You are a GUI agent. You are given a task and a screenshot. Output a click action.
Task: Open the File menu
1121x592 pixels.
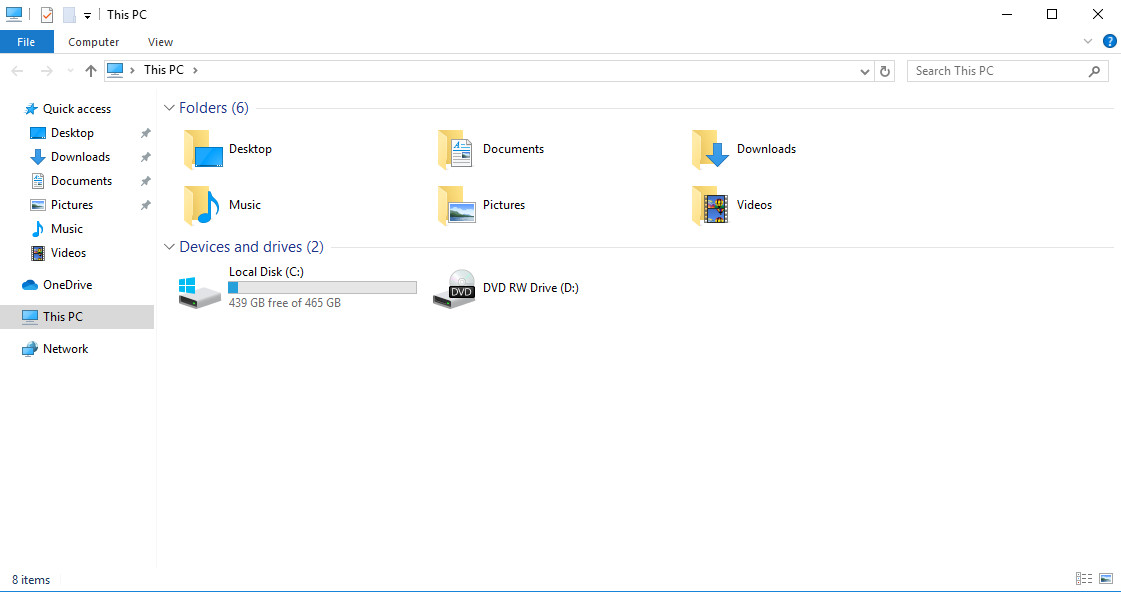click(x=26, y=42)
